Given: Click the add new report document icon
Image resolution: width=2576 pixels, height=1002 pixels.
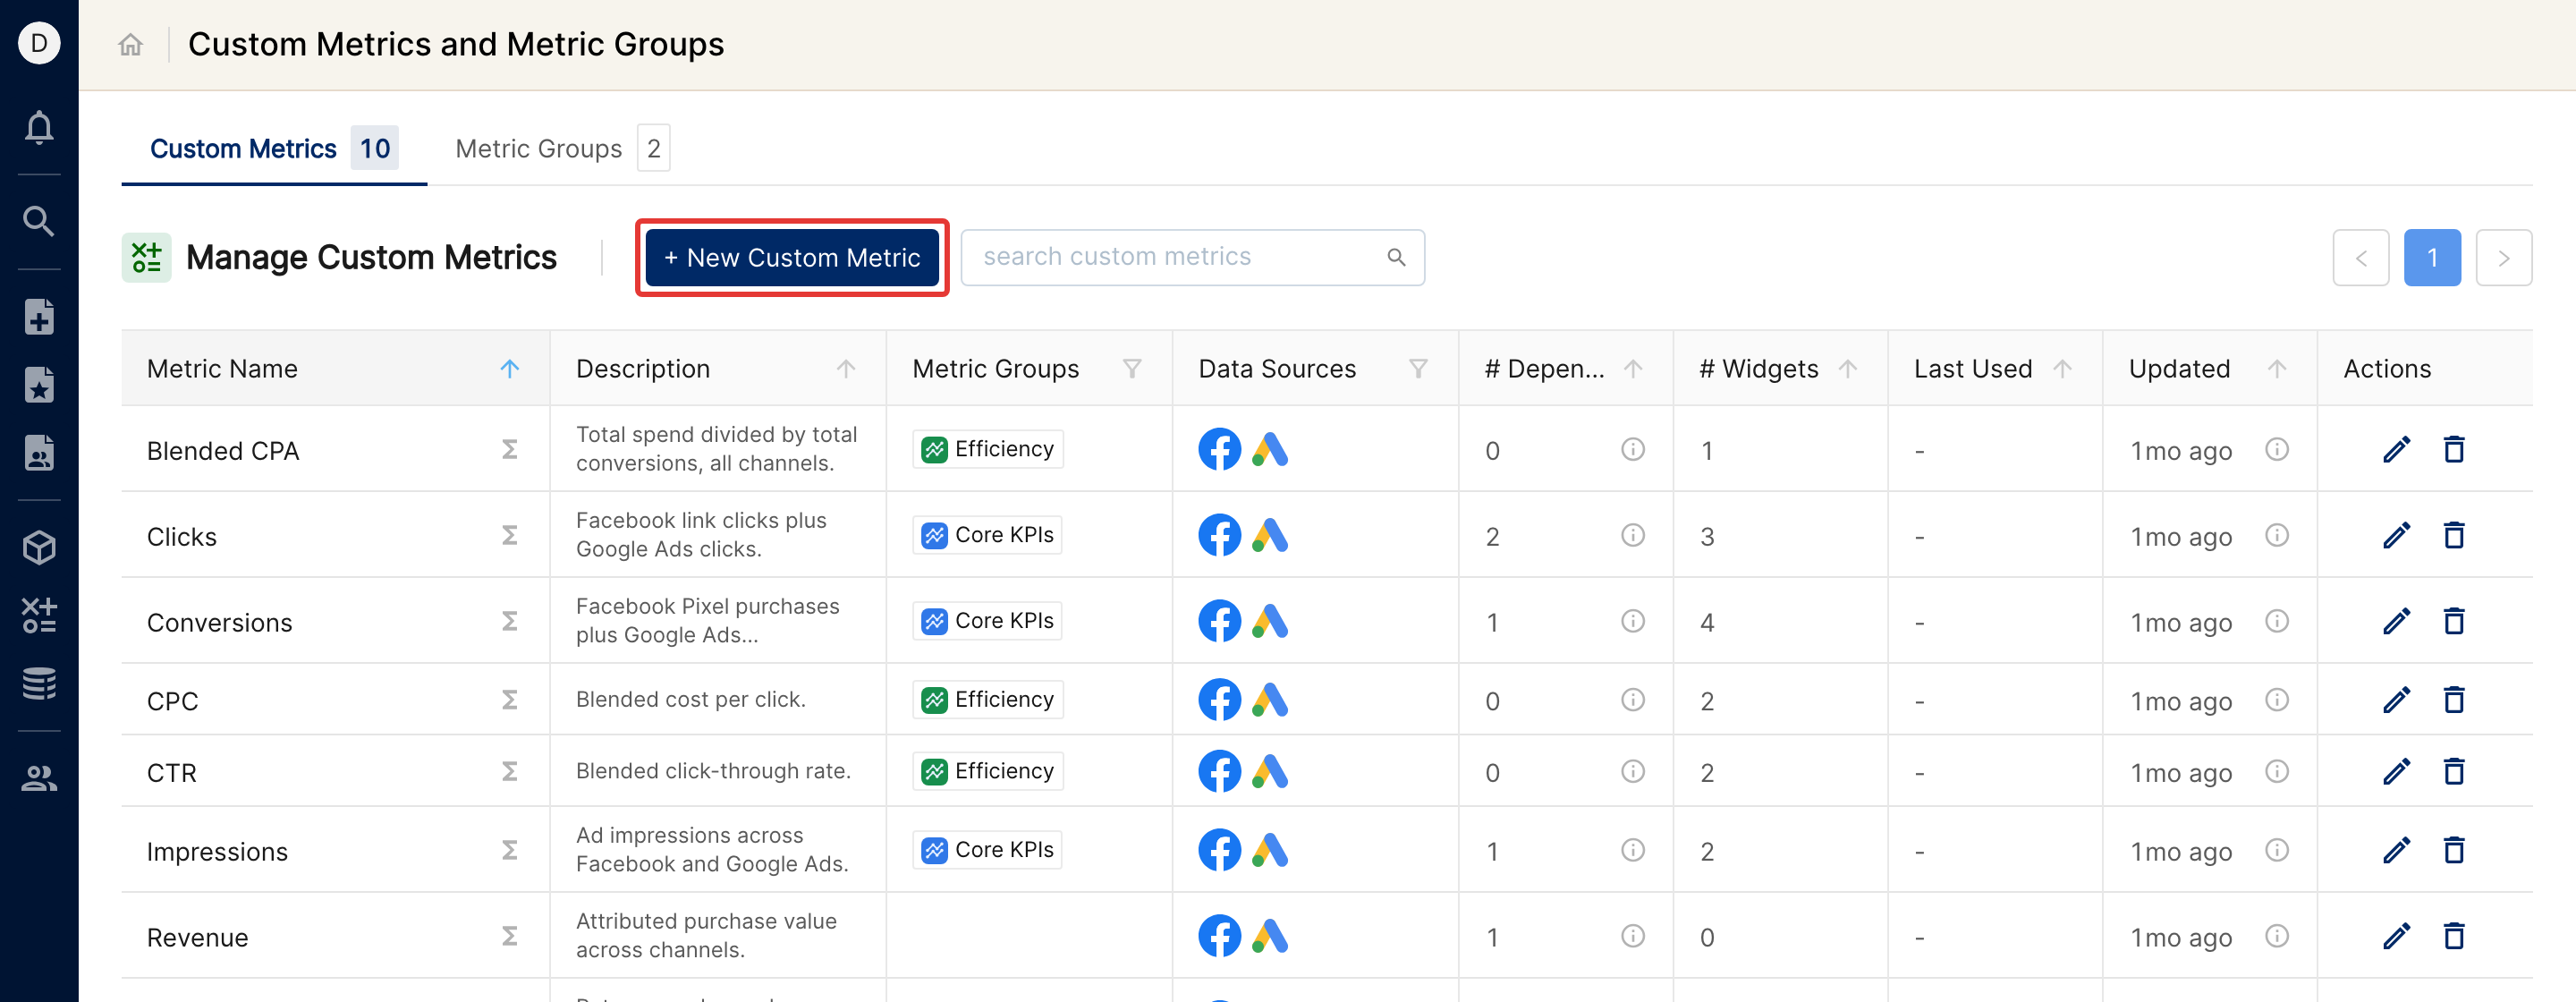Looking at the screenshot, I should 39,317.
